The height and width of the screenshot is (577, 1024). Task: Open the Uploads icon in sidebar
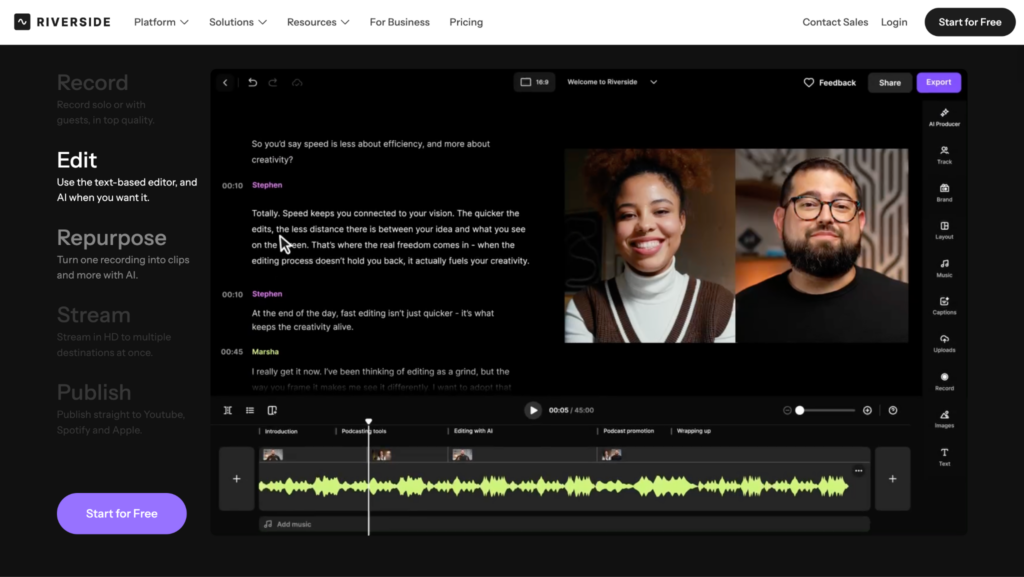click(944, 343)
